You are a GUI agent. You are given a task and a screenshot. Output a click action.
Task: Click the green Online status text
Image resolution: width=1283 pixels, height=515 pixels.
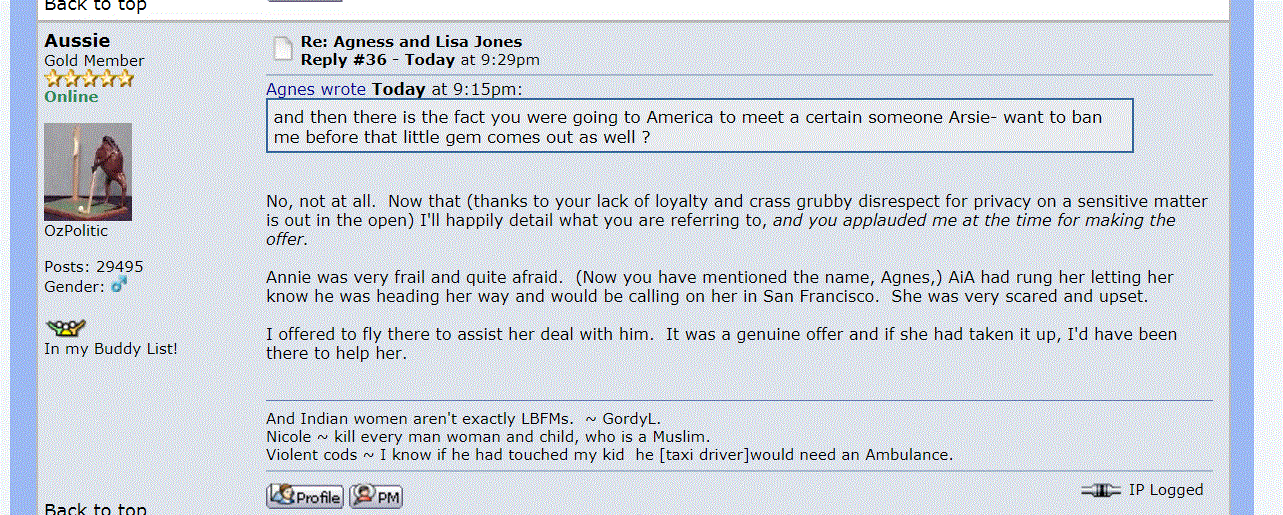(x=71, y=97)
